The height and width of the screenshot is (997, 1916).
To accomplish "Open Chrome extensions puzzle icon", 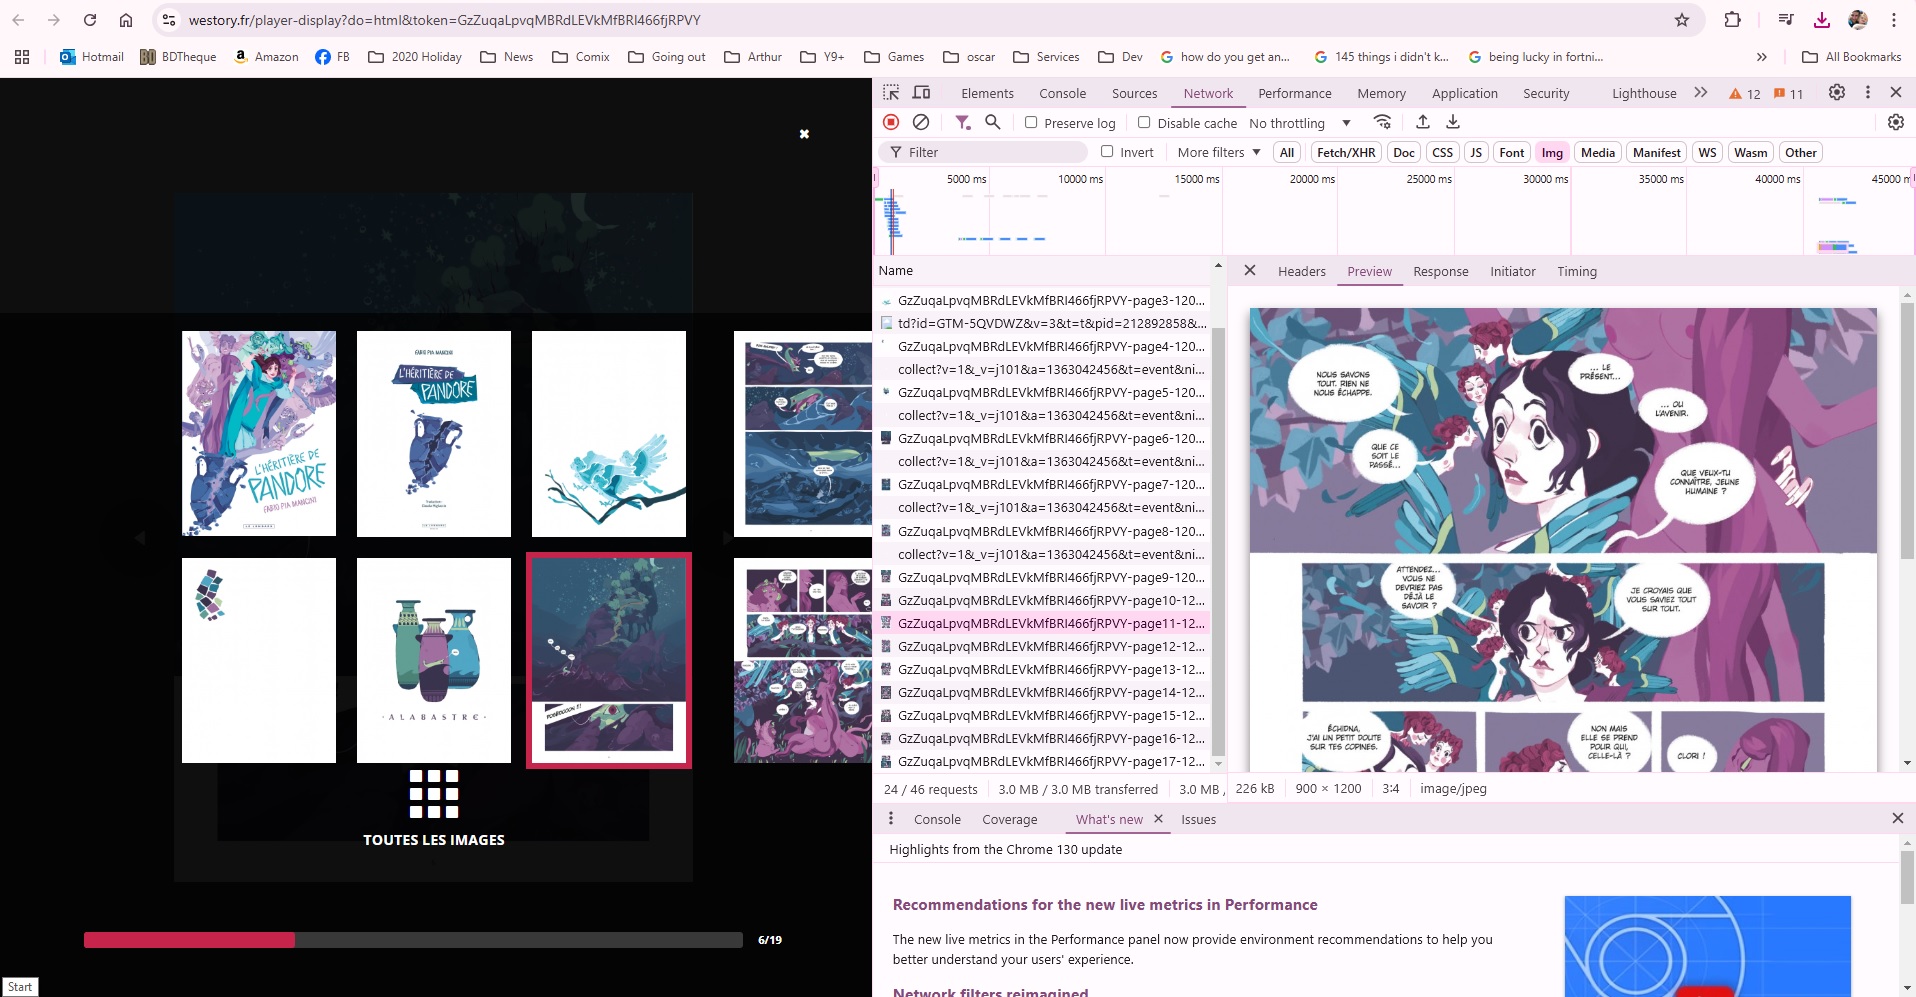I will tap(1733, 20).
